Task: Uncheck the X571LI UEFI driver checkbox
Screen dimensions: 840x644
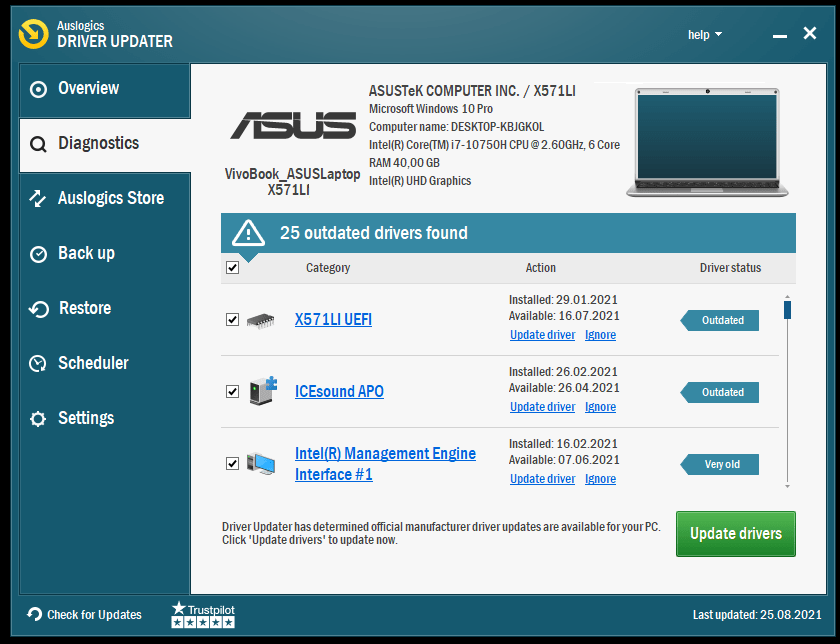Action: (x=232, y=320)
